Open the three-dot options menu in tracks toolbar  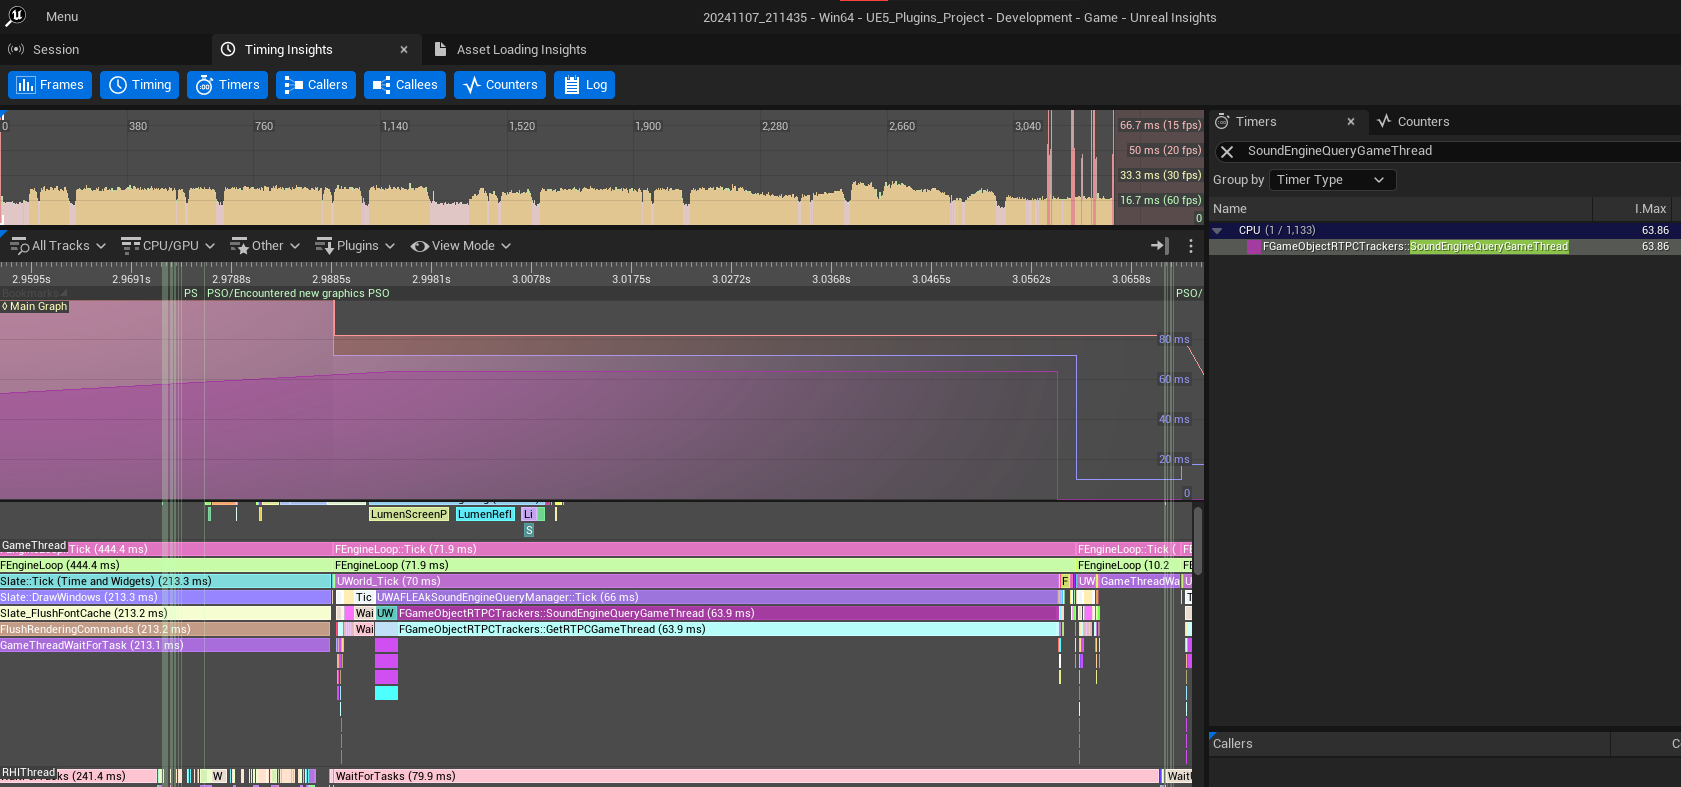pos(1190,245)
